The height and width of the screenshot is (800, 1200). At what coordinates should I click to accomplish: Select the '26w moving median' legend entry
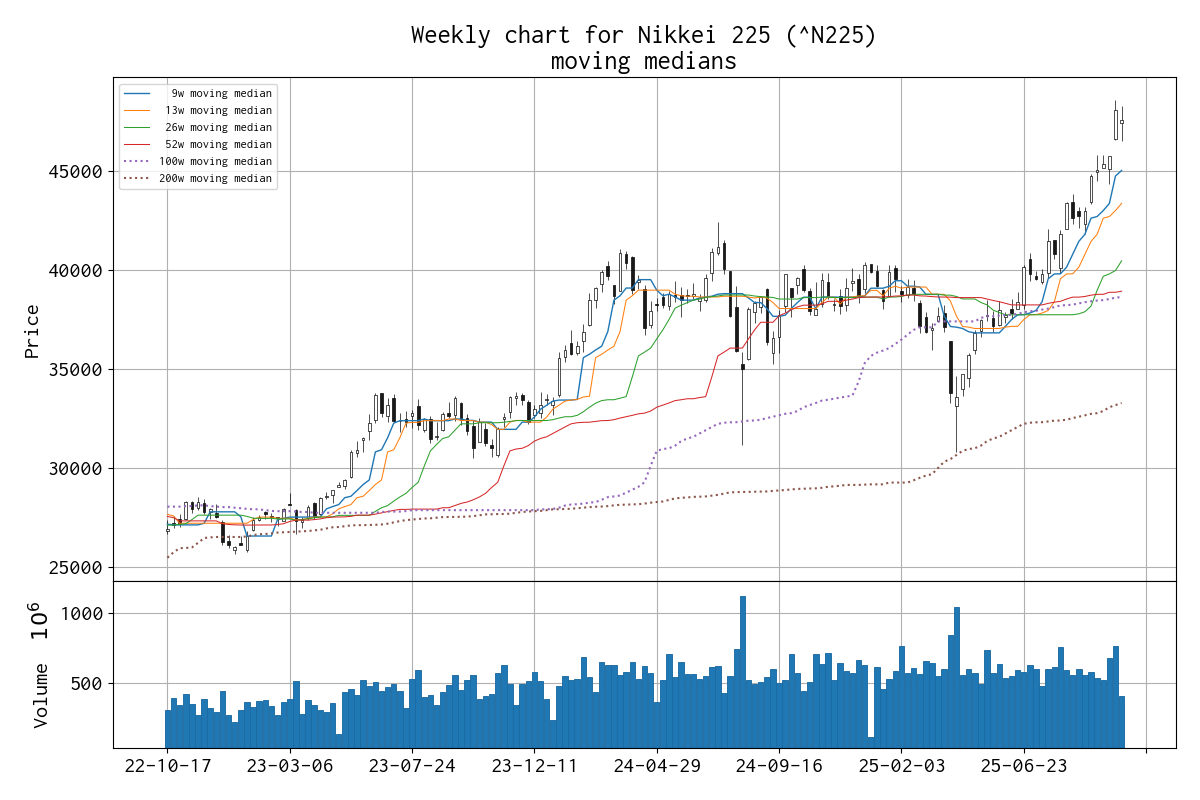coord(198,127)
